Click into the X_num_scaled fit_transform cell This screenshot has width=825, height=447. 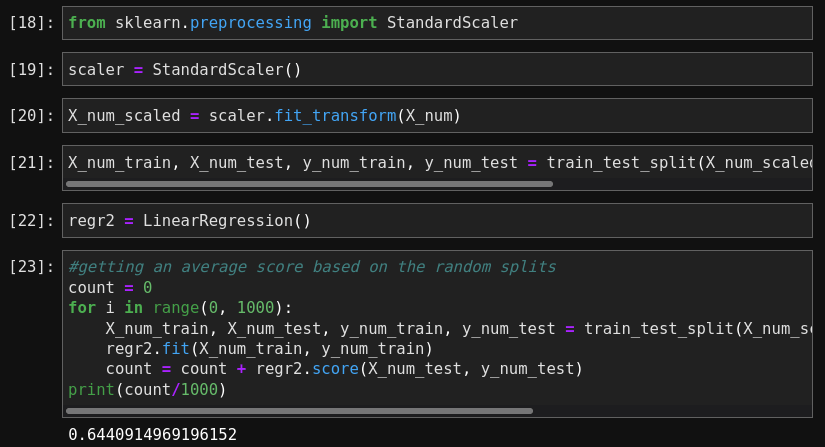click(x=436, y=115)
